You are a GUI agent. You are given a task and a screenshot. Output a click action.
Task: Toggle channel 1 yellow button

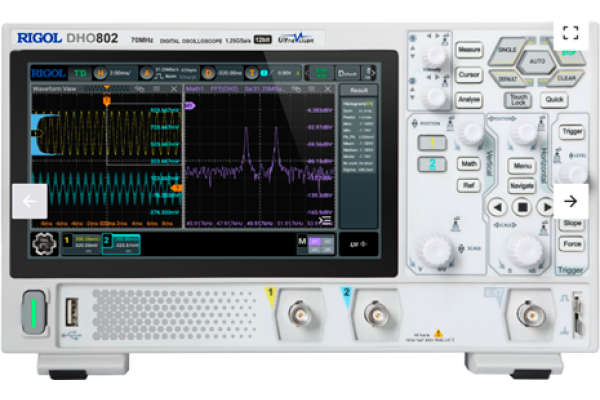432,143
